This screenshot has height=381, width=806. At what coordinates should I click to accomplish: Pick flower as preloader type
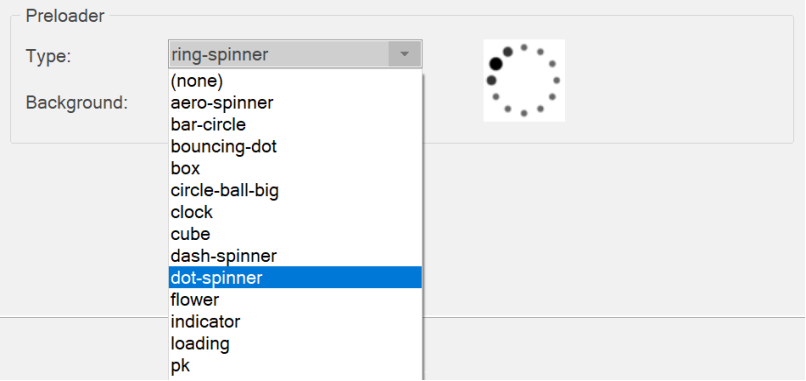pyautogui.click(x=295, y=300)
